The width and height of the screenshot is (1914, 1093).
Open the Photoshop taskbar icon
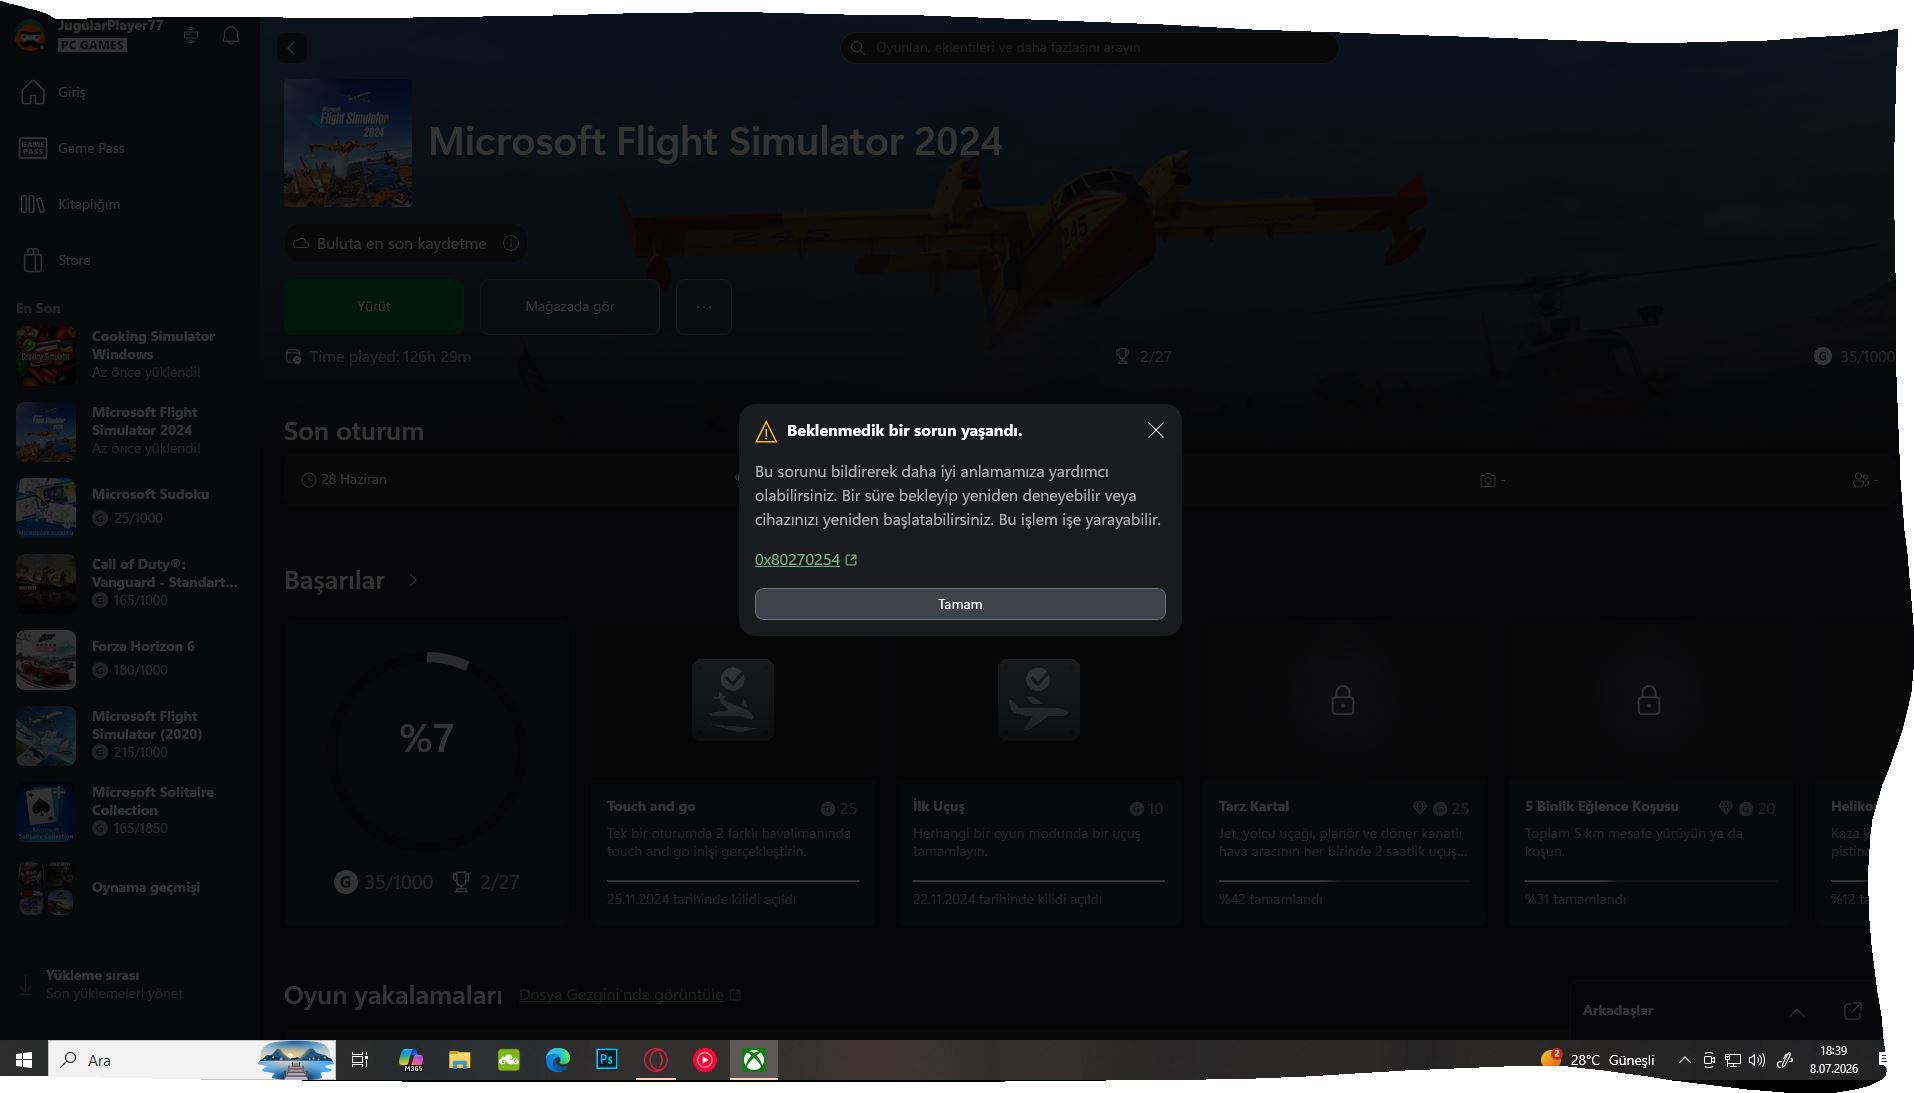(x=607, y=1060)
